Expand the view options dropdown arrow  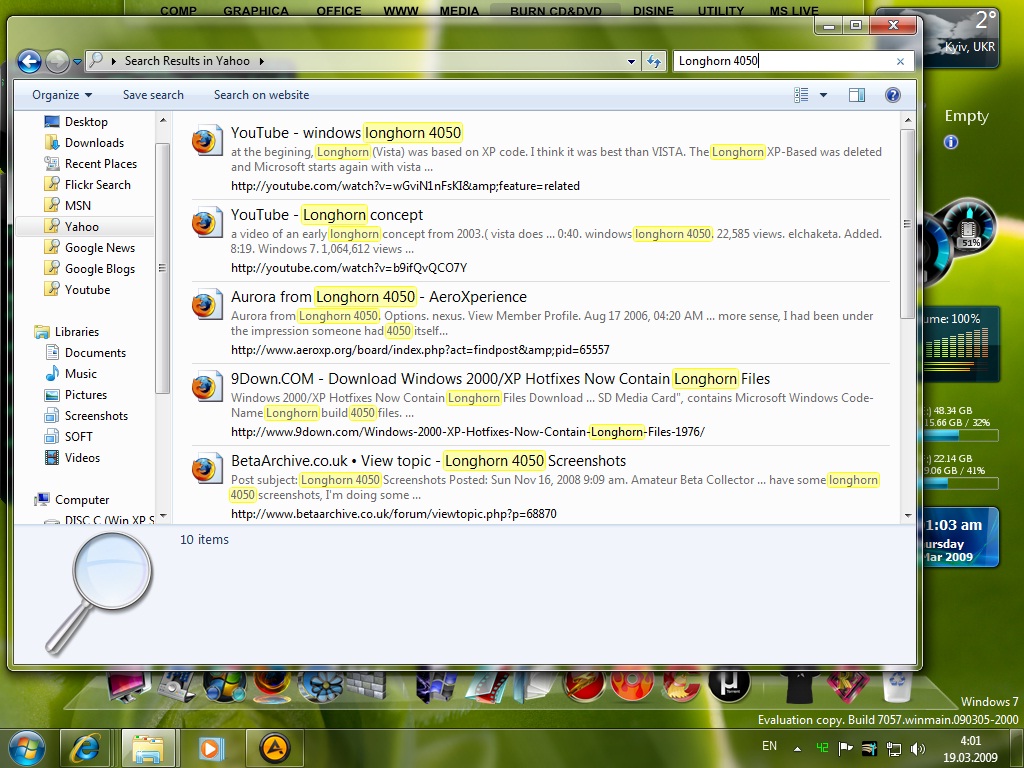click(x=824, y=95)
